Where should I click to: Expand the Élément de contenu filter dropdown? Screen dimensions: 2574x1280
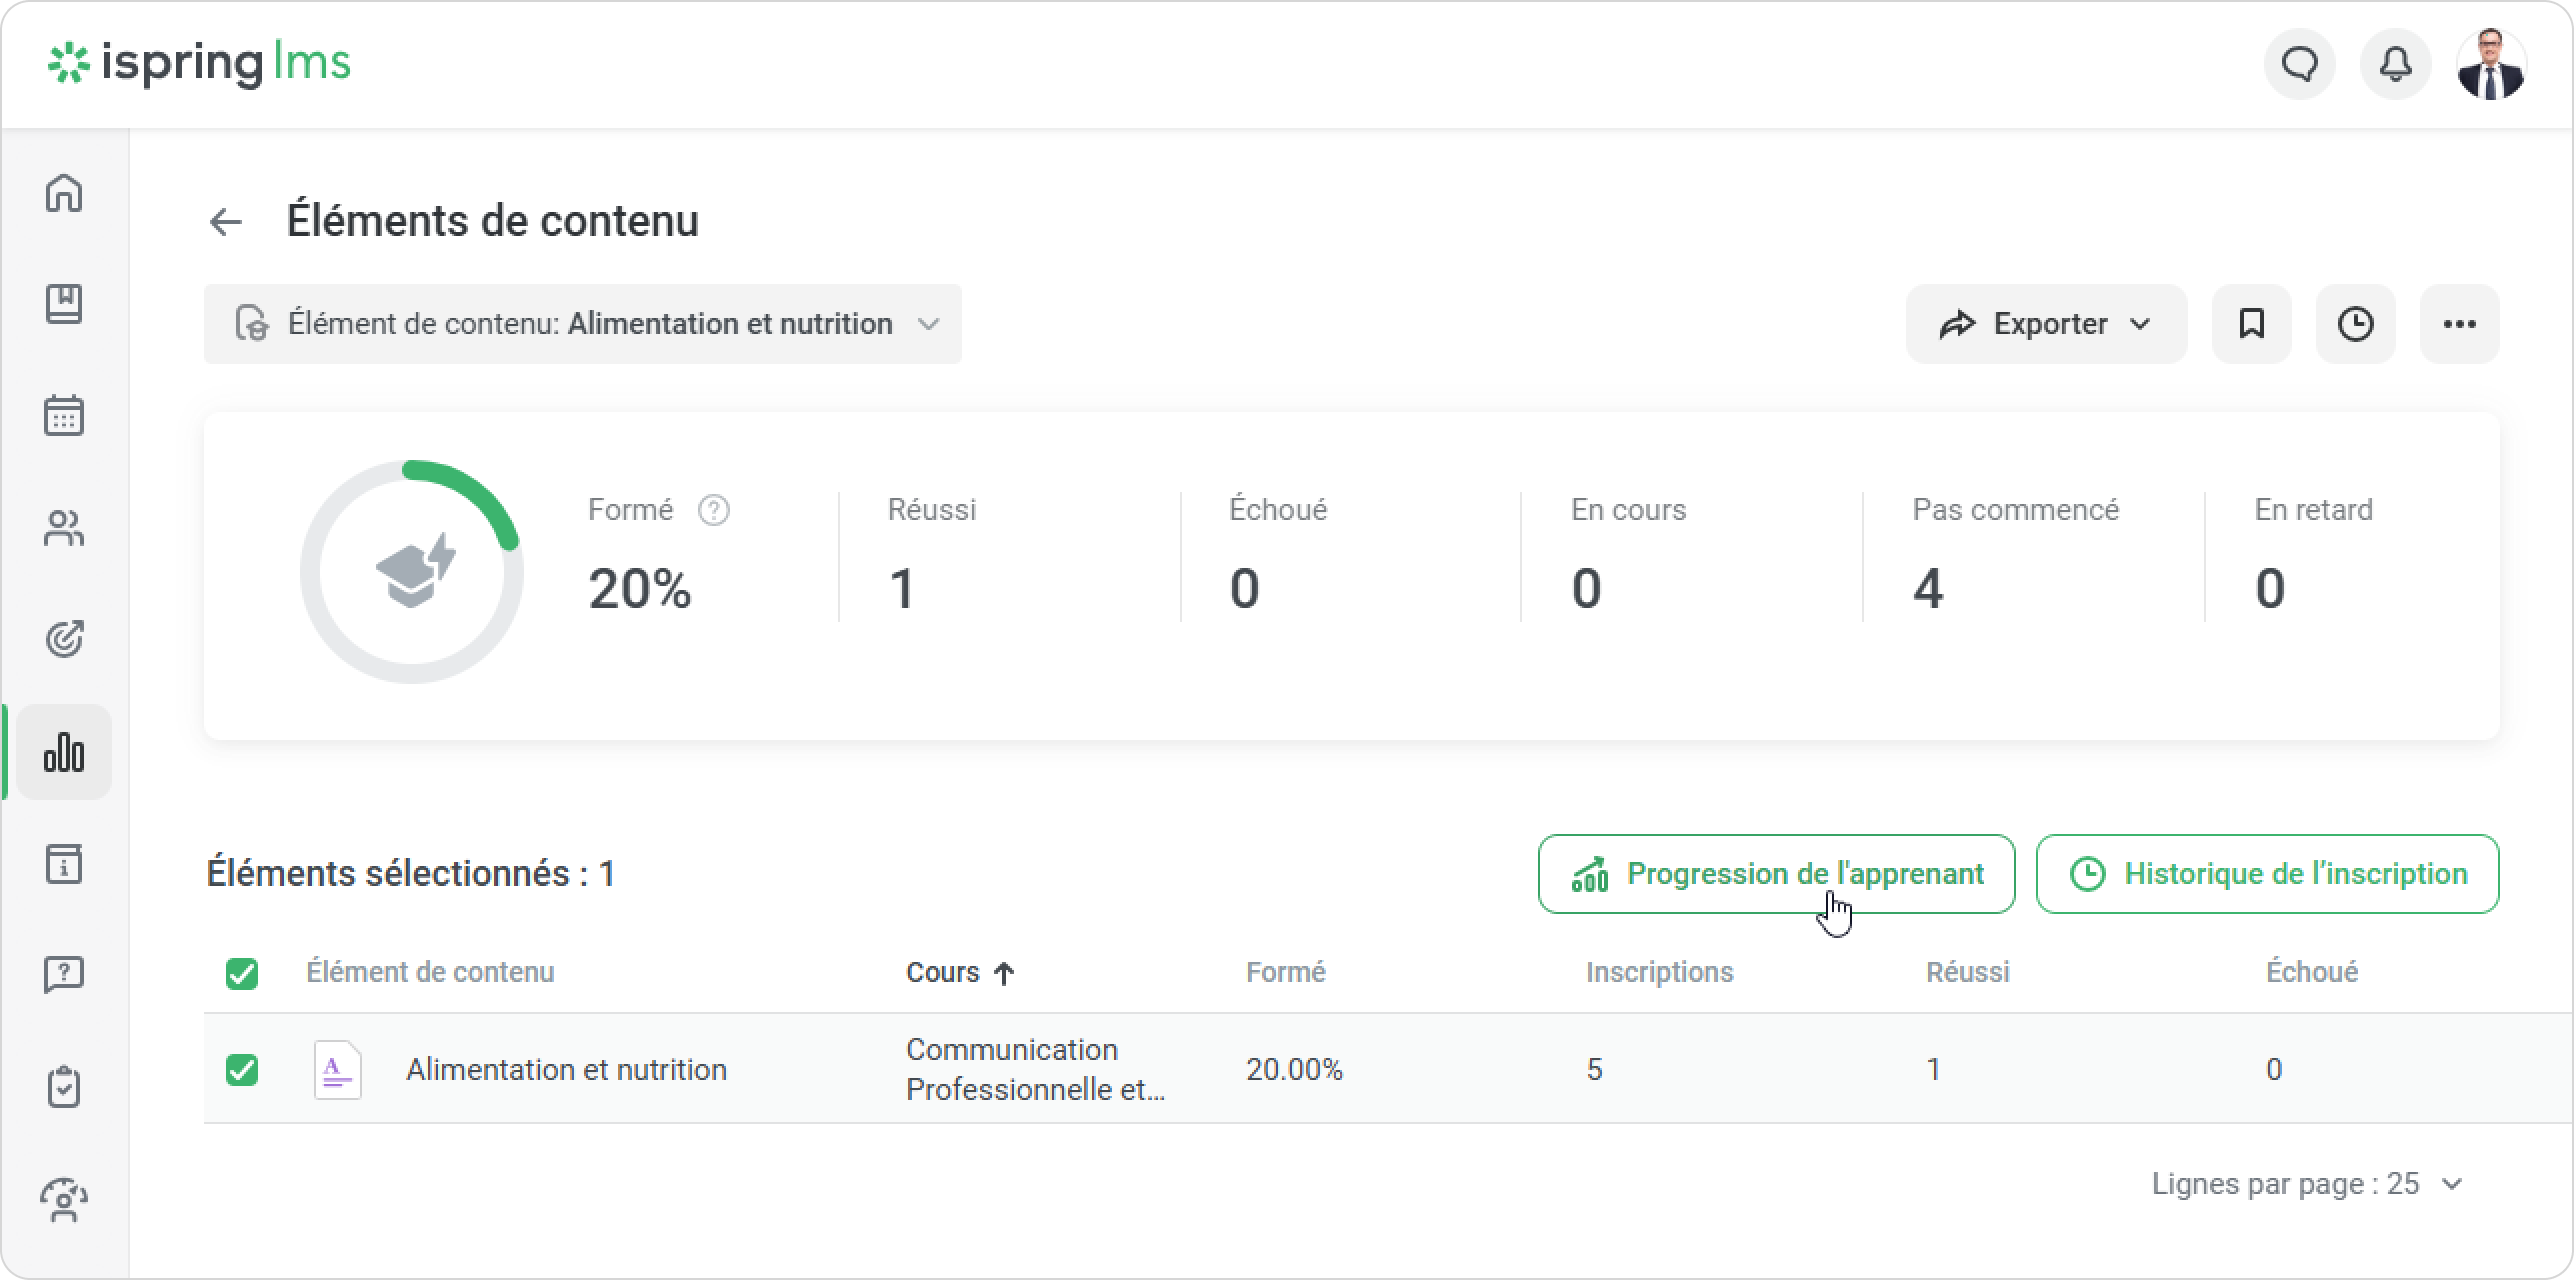point(583,324)
